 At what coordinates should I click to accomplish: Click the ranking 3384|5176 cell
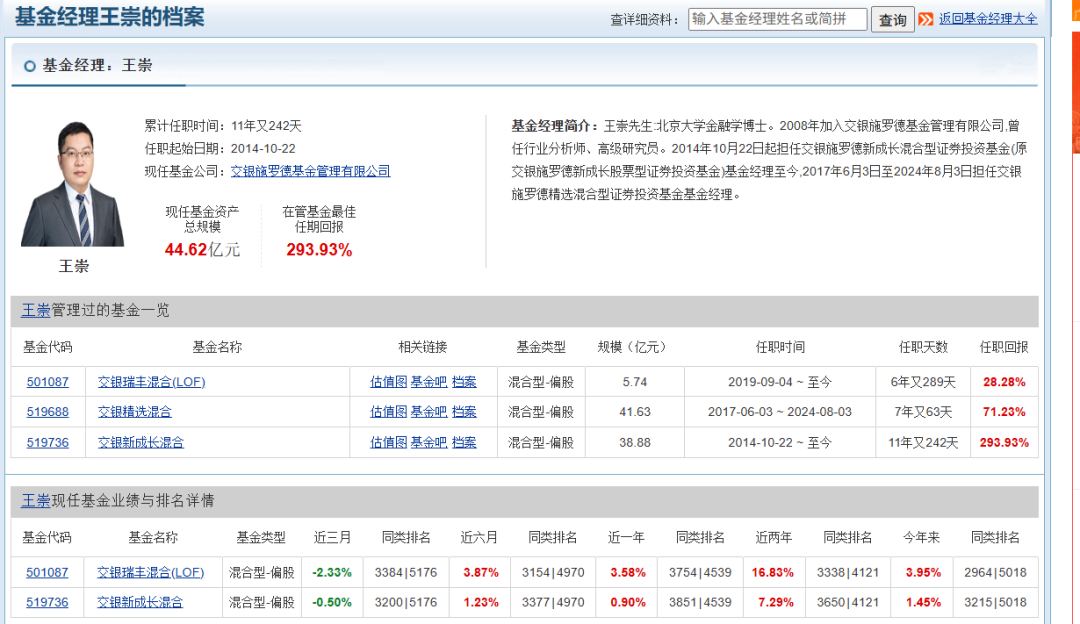406,572
